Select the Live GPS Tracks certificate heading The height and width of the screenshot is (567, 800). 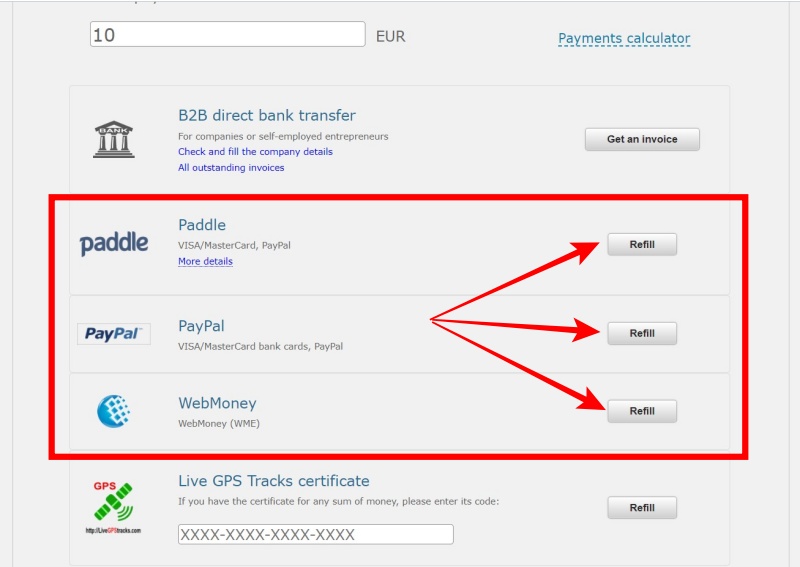(274, 481)
